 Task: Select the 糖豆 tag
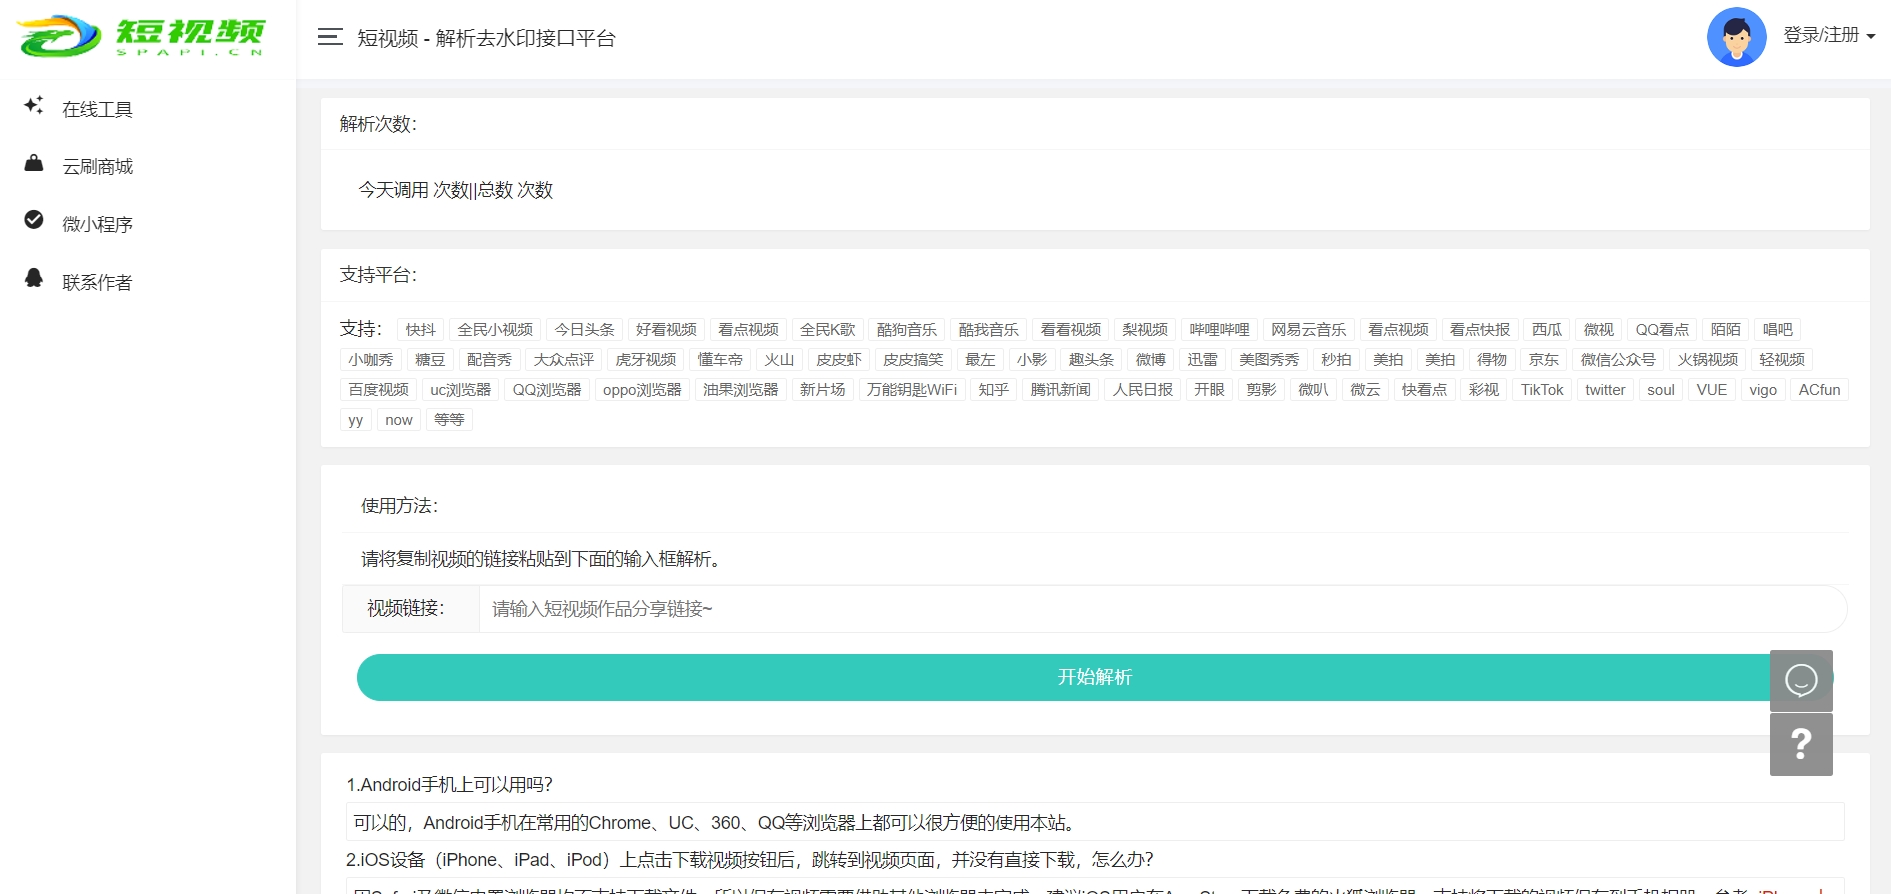point(430,360)
